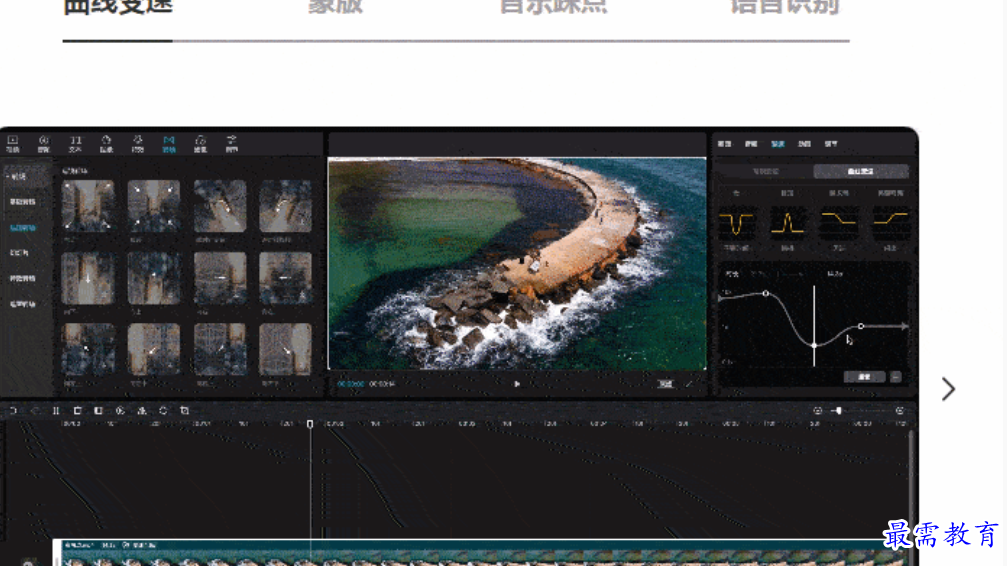Zoom in timeline with the plus circle icon
The height and width of the screenshot is (566, 1007).
pos(900,411)
